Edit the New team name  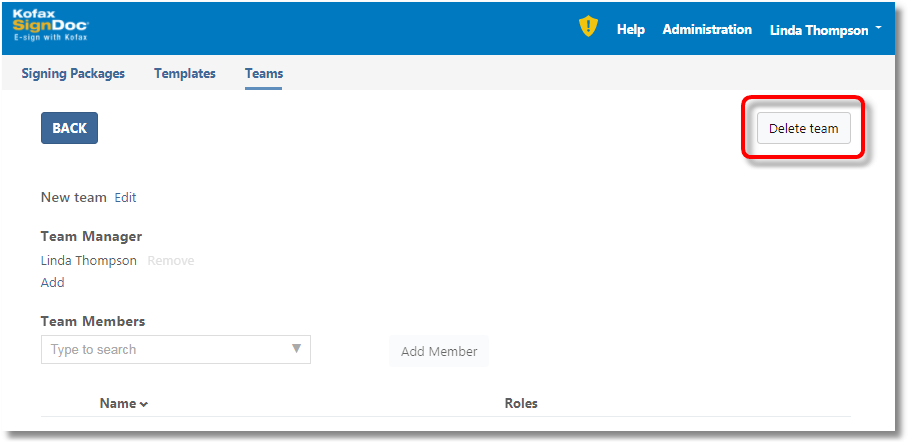[125, 198]
